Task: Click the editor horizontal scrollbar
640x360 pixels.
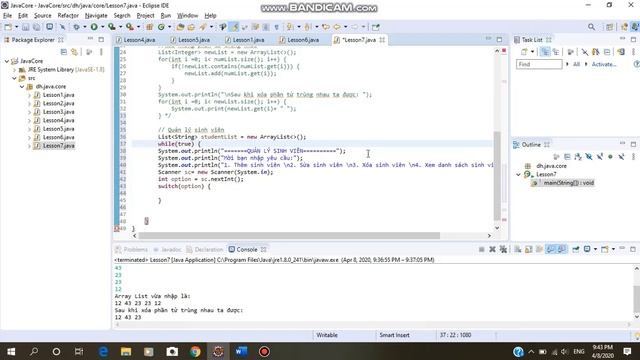Action: point(289,236)
